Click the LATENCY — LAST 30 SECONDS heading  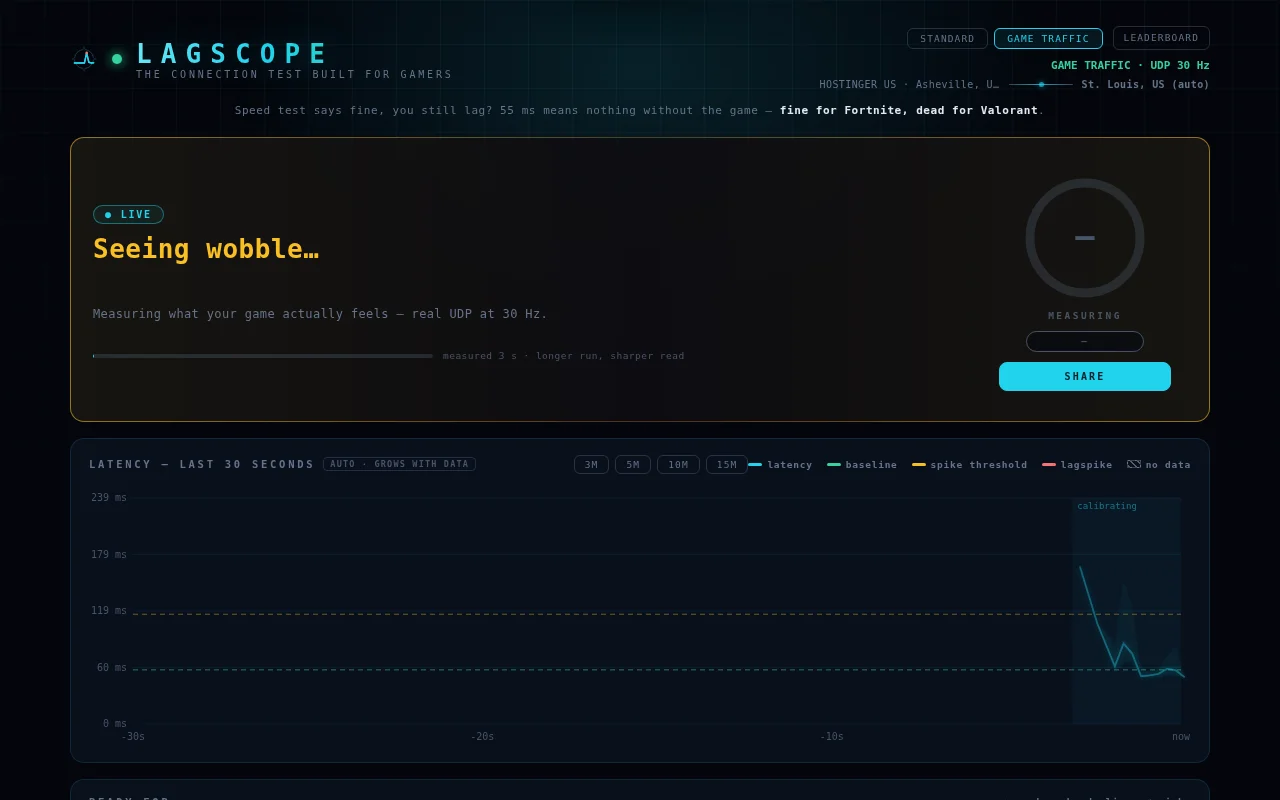(x=202, y=464)
